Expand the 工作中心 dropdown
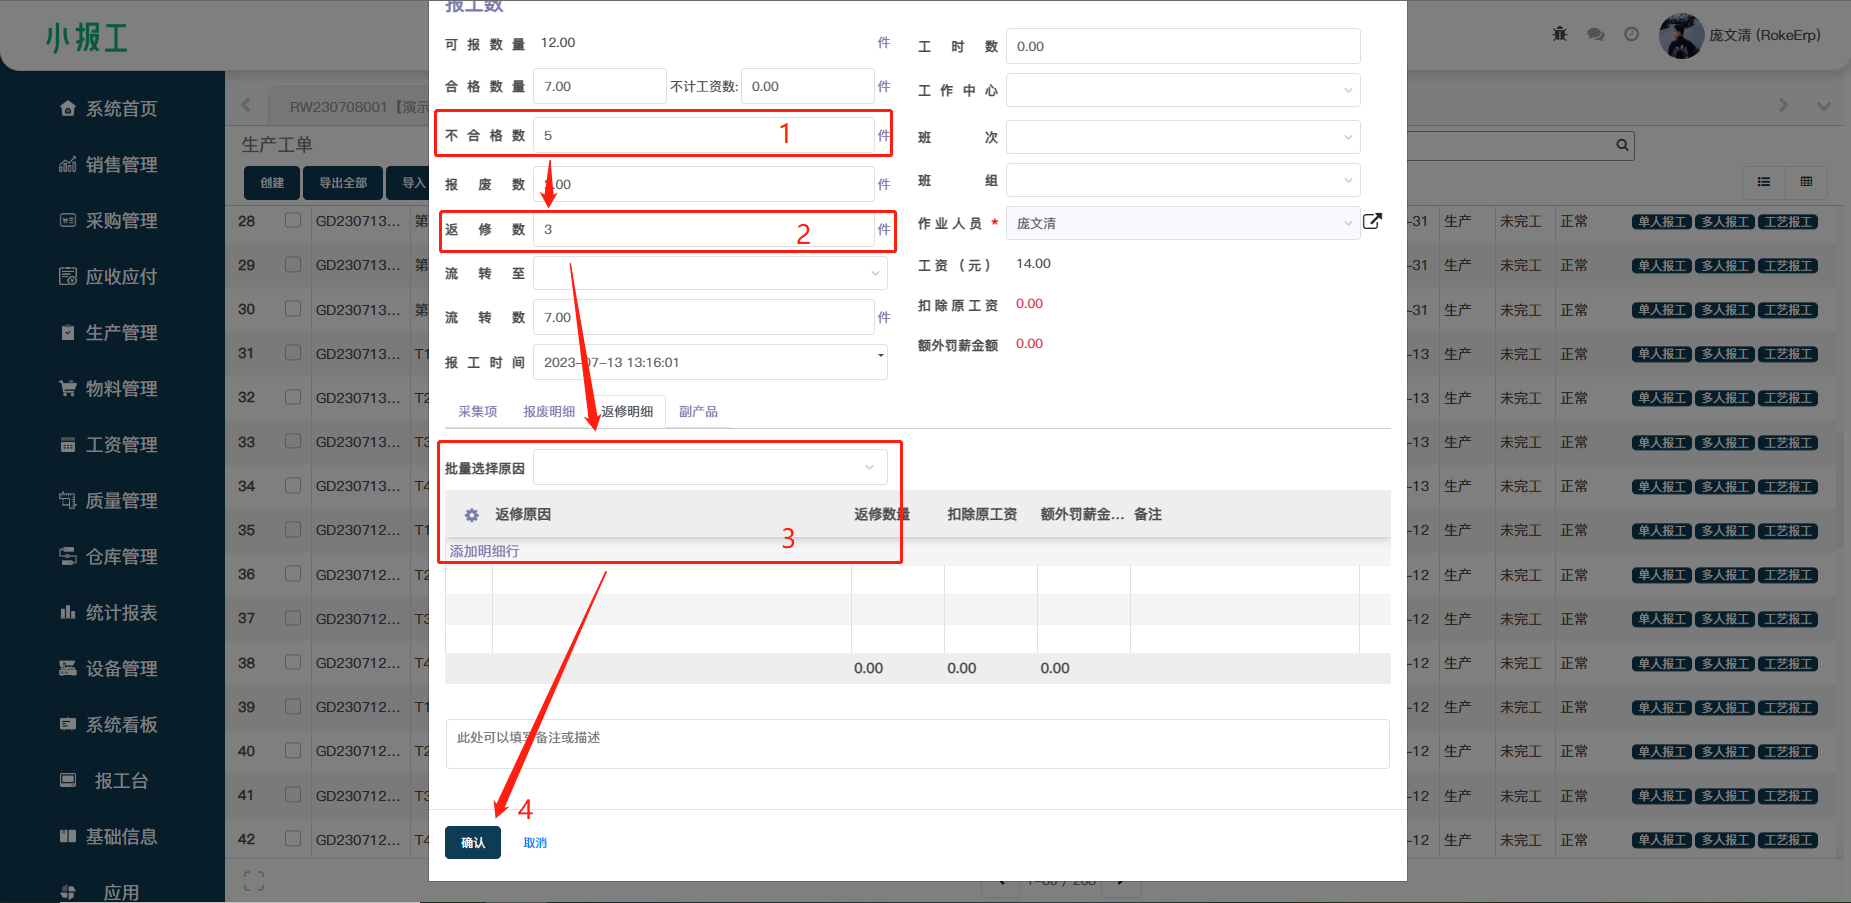 click(1183, 91)
